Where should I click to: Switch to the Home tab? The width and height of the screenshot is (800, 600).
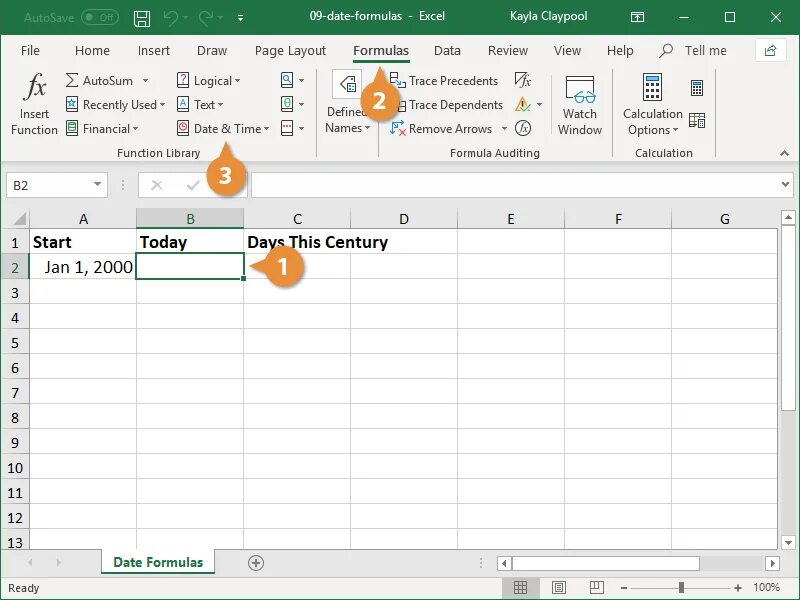[x=92, y=51]
